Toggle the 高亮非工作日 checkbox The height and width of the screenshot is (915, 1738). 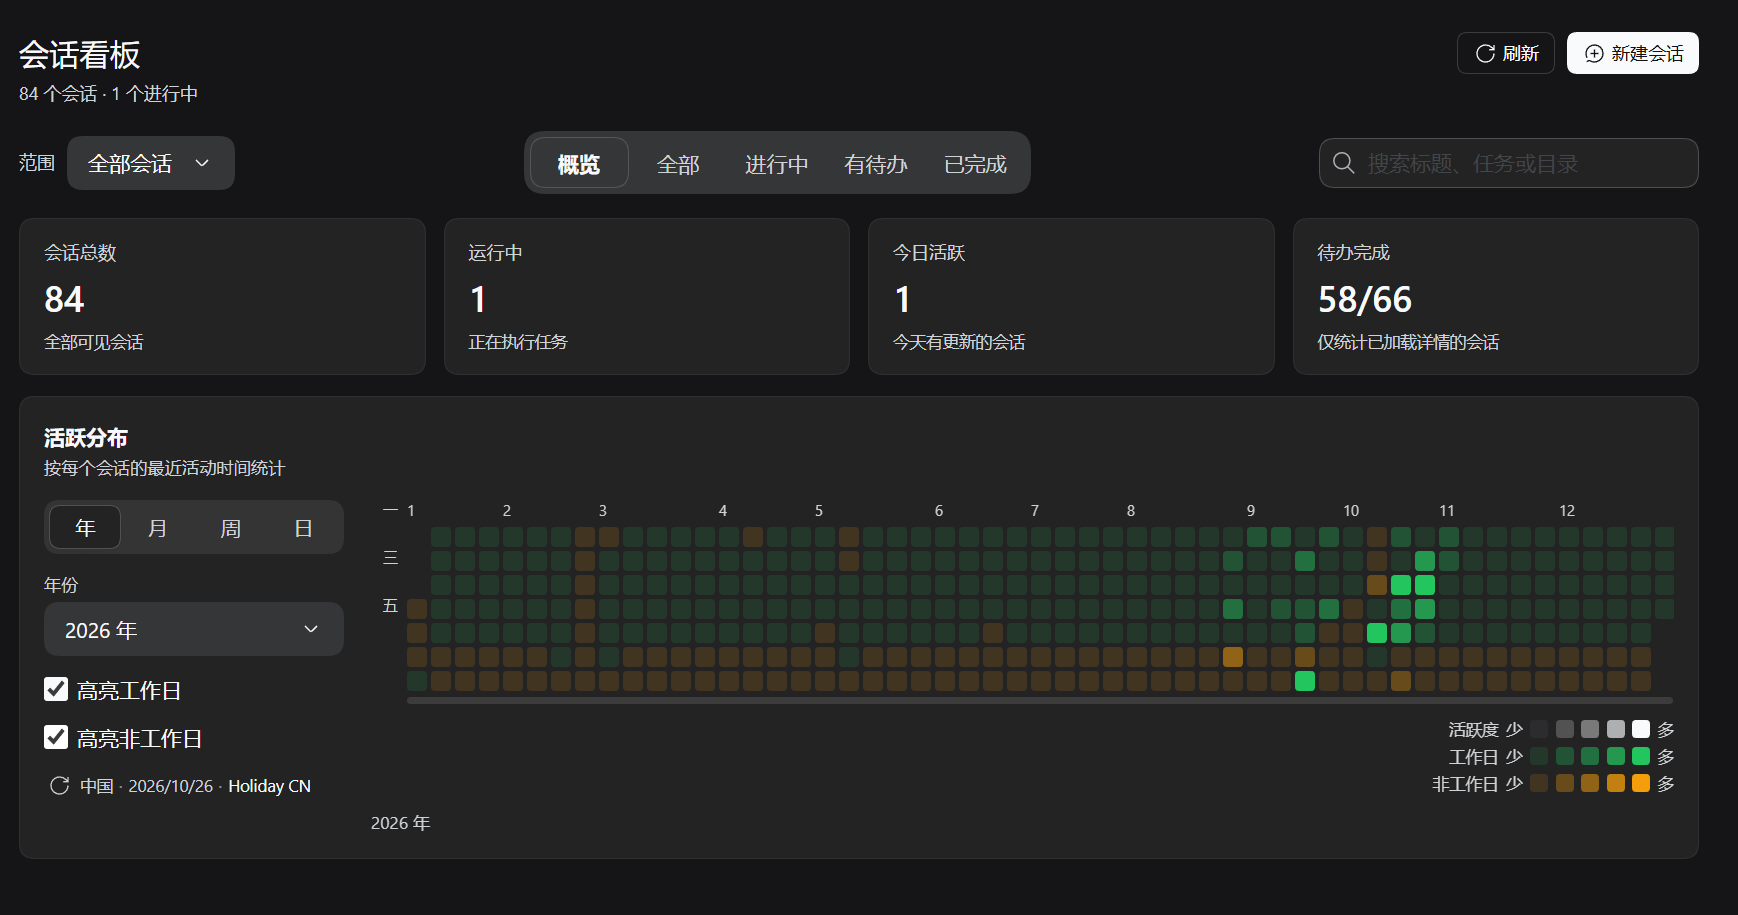(56, 737)
